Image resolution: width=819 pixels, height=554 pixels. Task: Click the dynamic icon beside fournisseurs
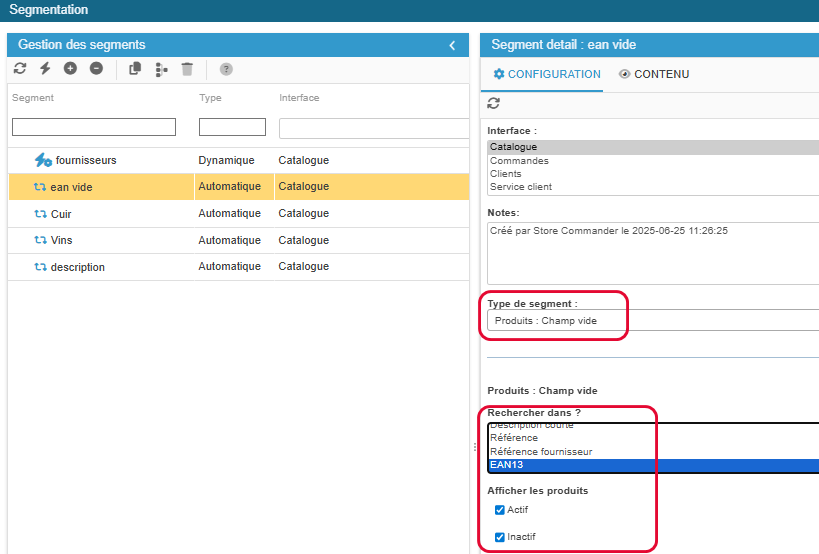click(x=43, y=160)
